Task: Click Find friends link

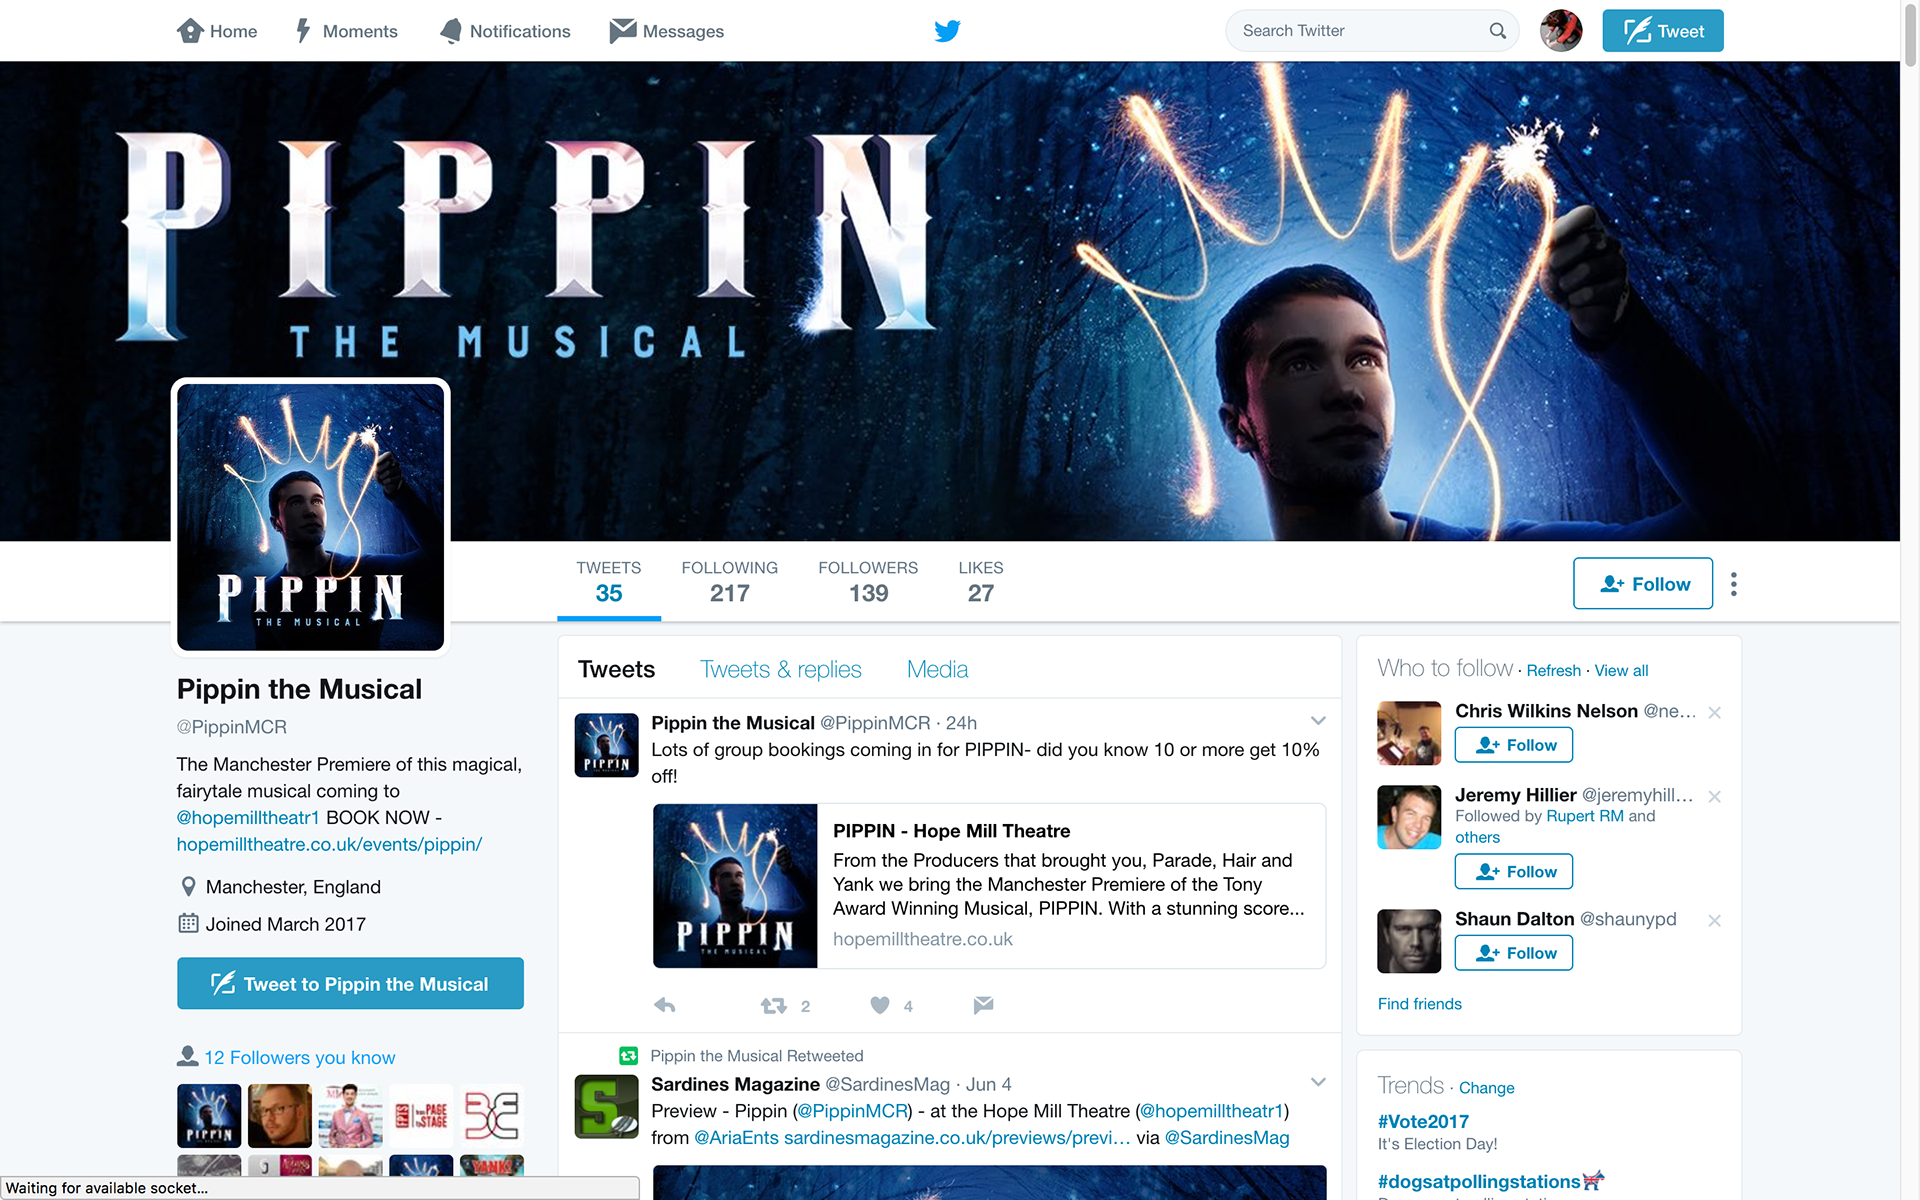Action: click(x=1419, y=1003)
